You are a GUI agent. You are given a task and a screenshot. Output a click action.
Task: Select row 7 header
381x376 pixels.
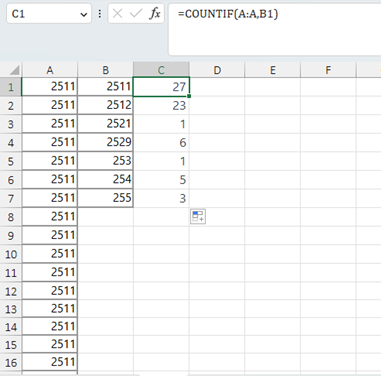point(11,198)
